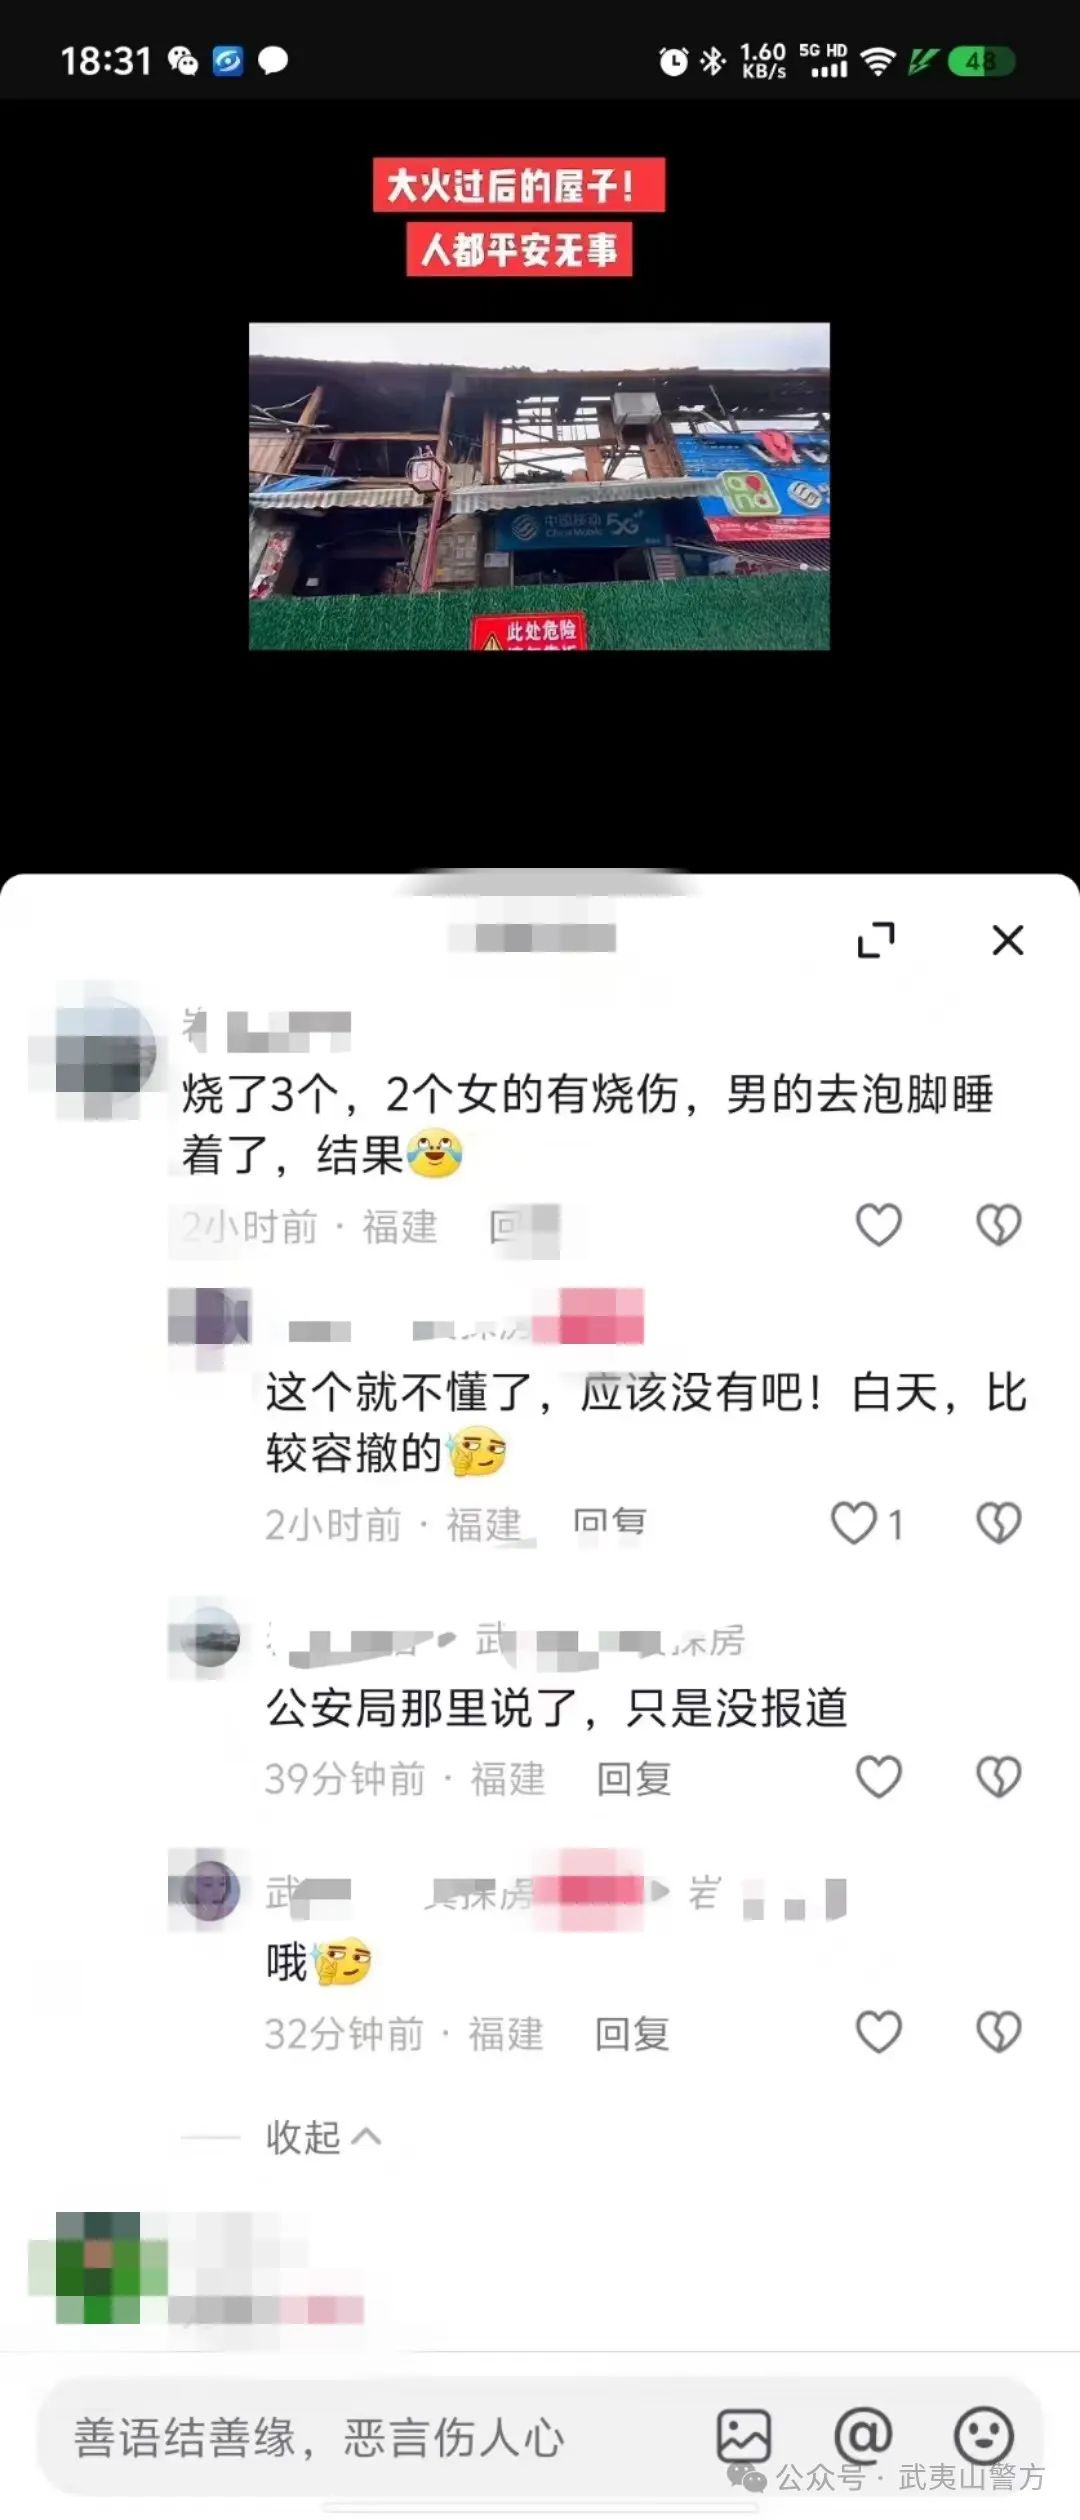This screenshot has height=2520, width=1080.
Task: Dislike the reply 公安局那里说了
Action: [x=998, y=1777]
